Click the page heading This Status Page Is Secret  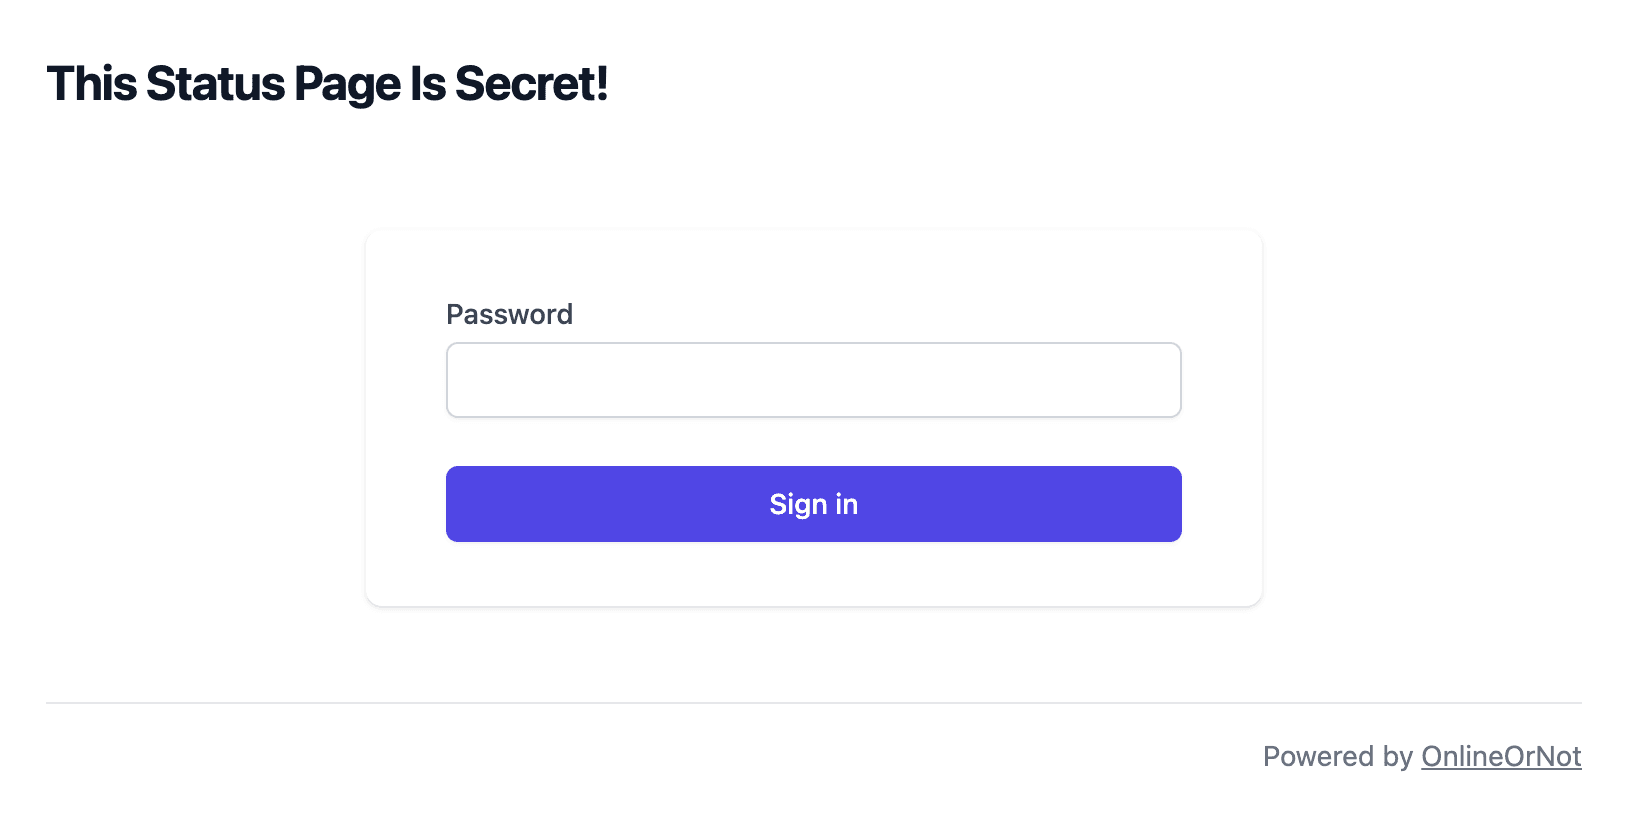328,84
